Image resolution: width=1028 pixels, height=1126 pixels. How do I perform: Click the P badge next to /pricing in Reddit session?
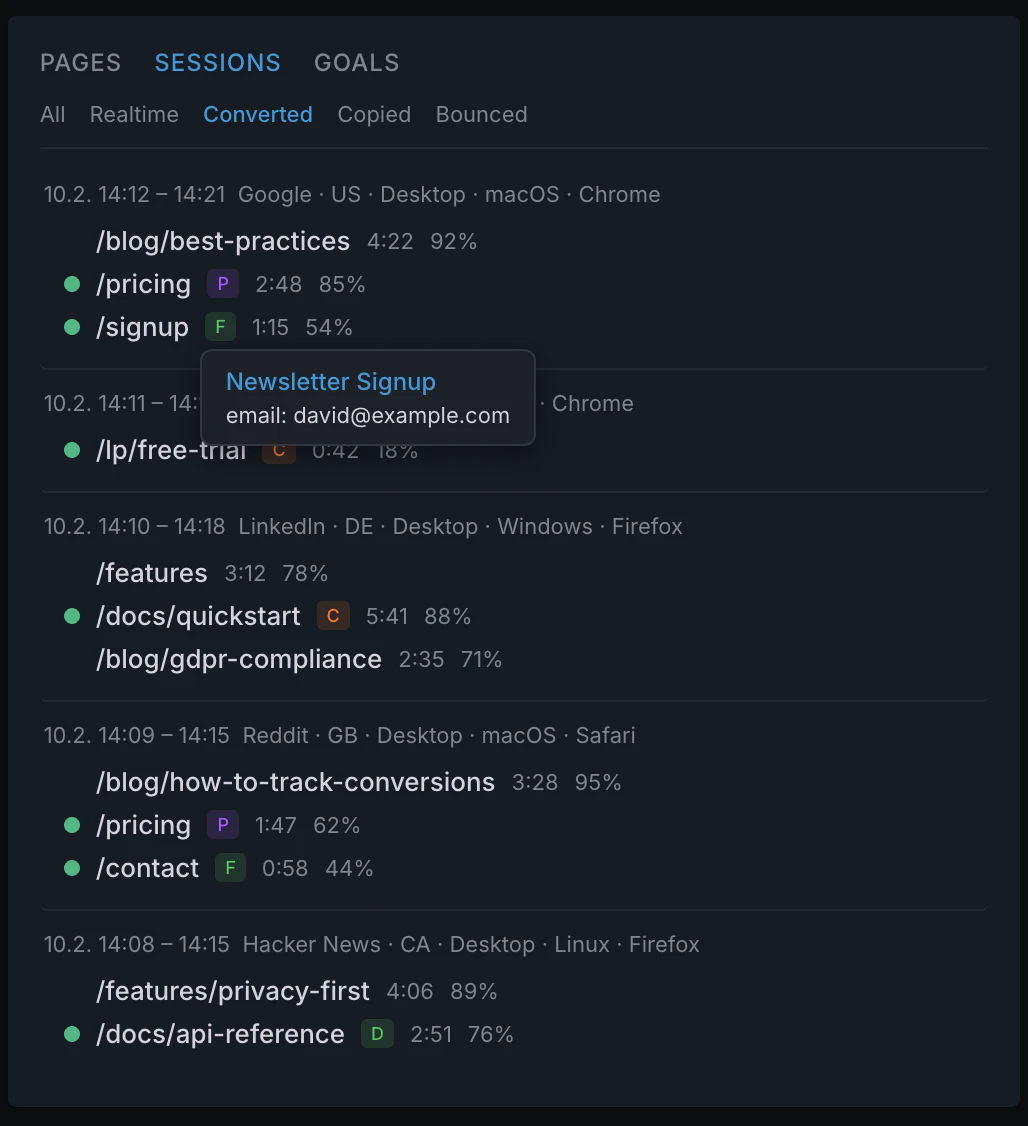(222, 824)
